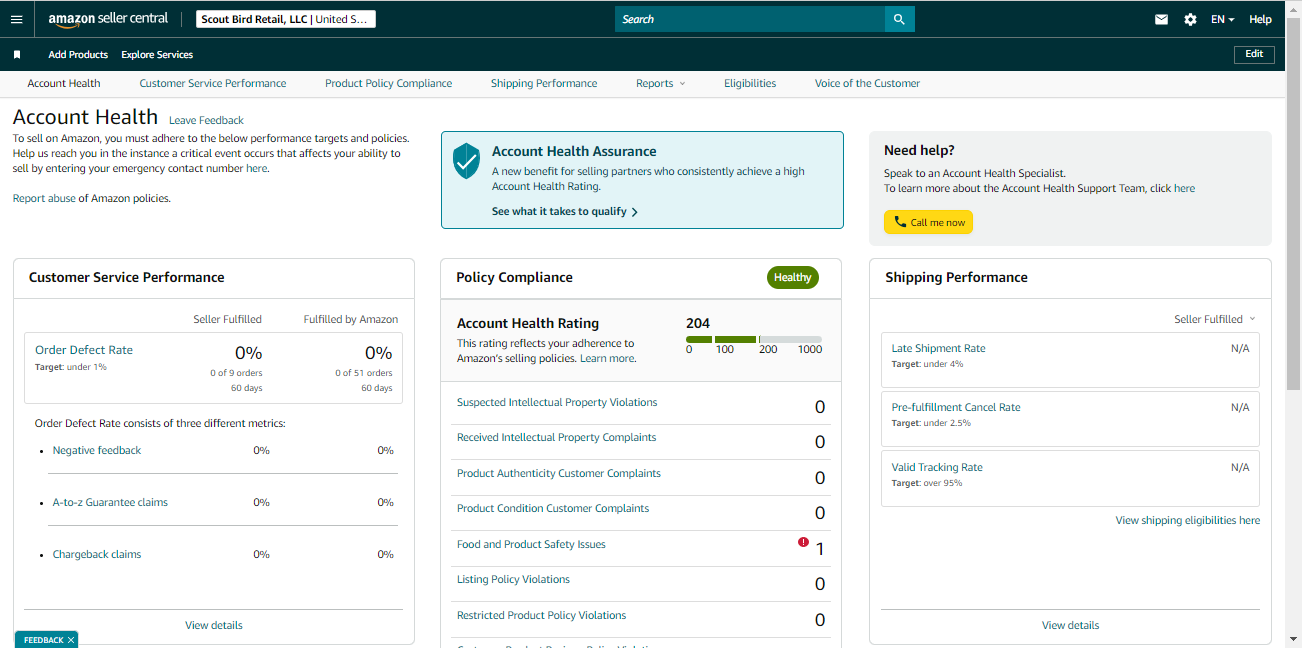Open the Seller Fulfilled shipping dropdown
This screenshot has width=1302, height=648.
[1214, 319]
